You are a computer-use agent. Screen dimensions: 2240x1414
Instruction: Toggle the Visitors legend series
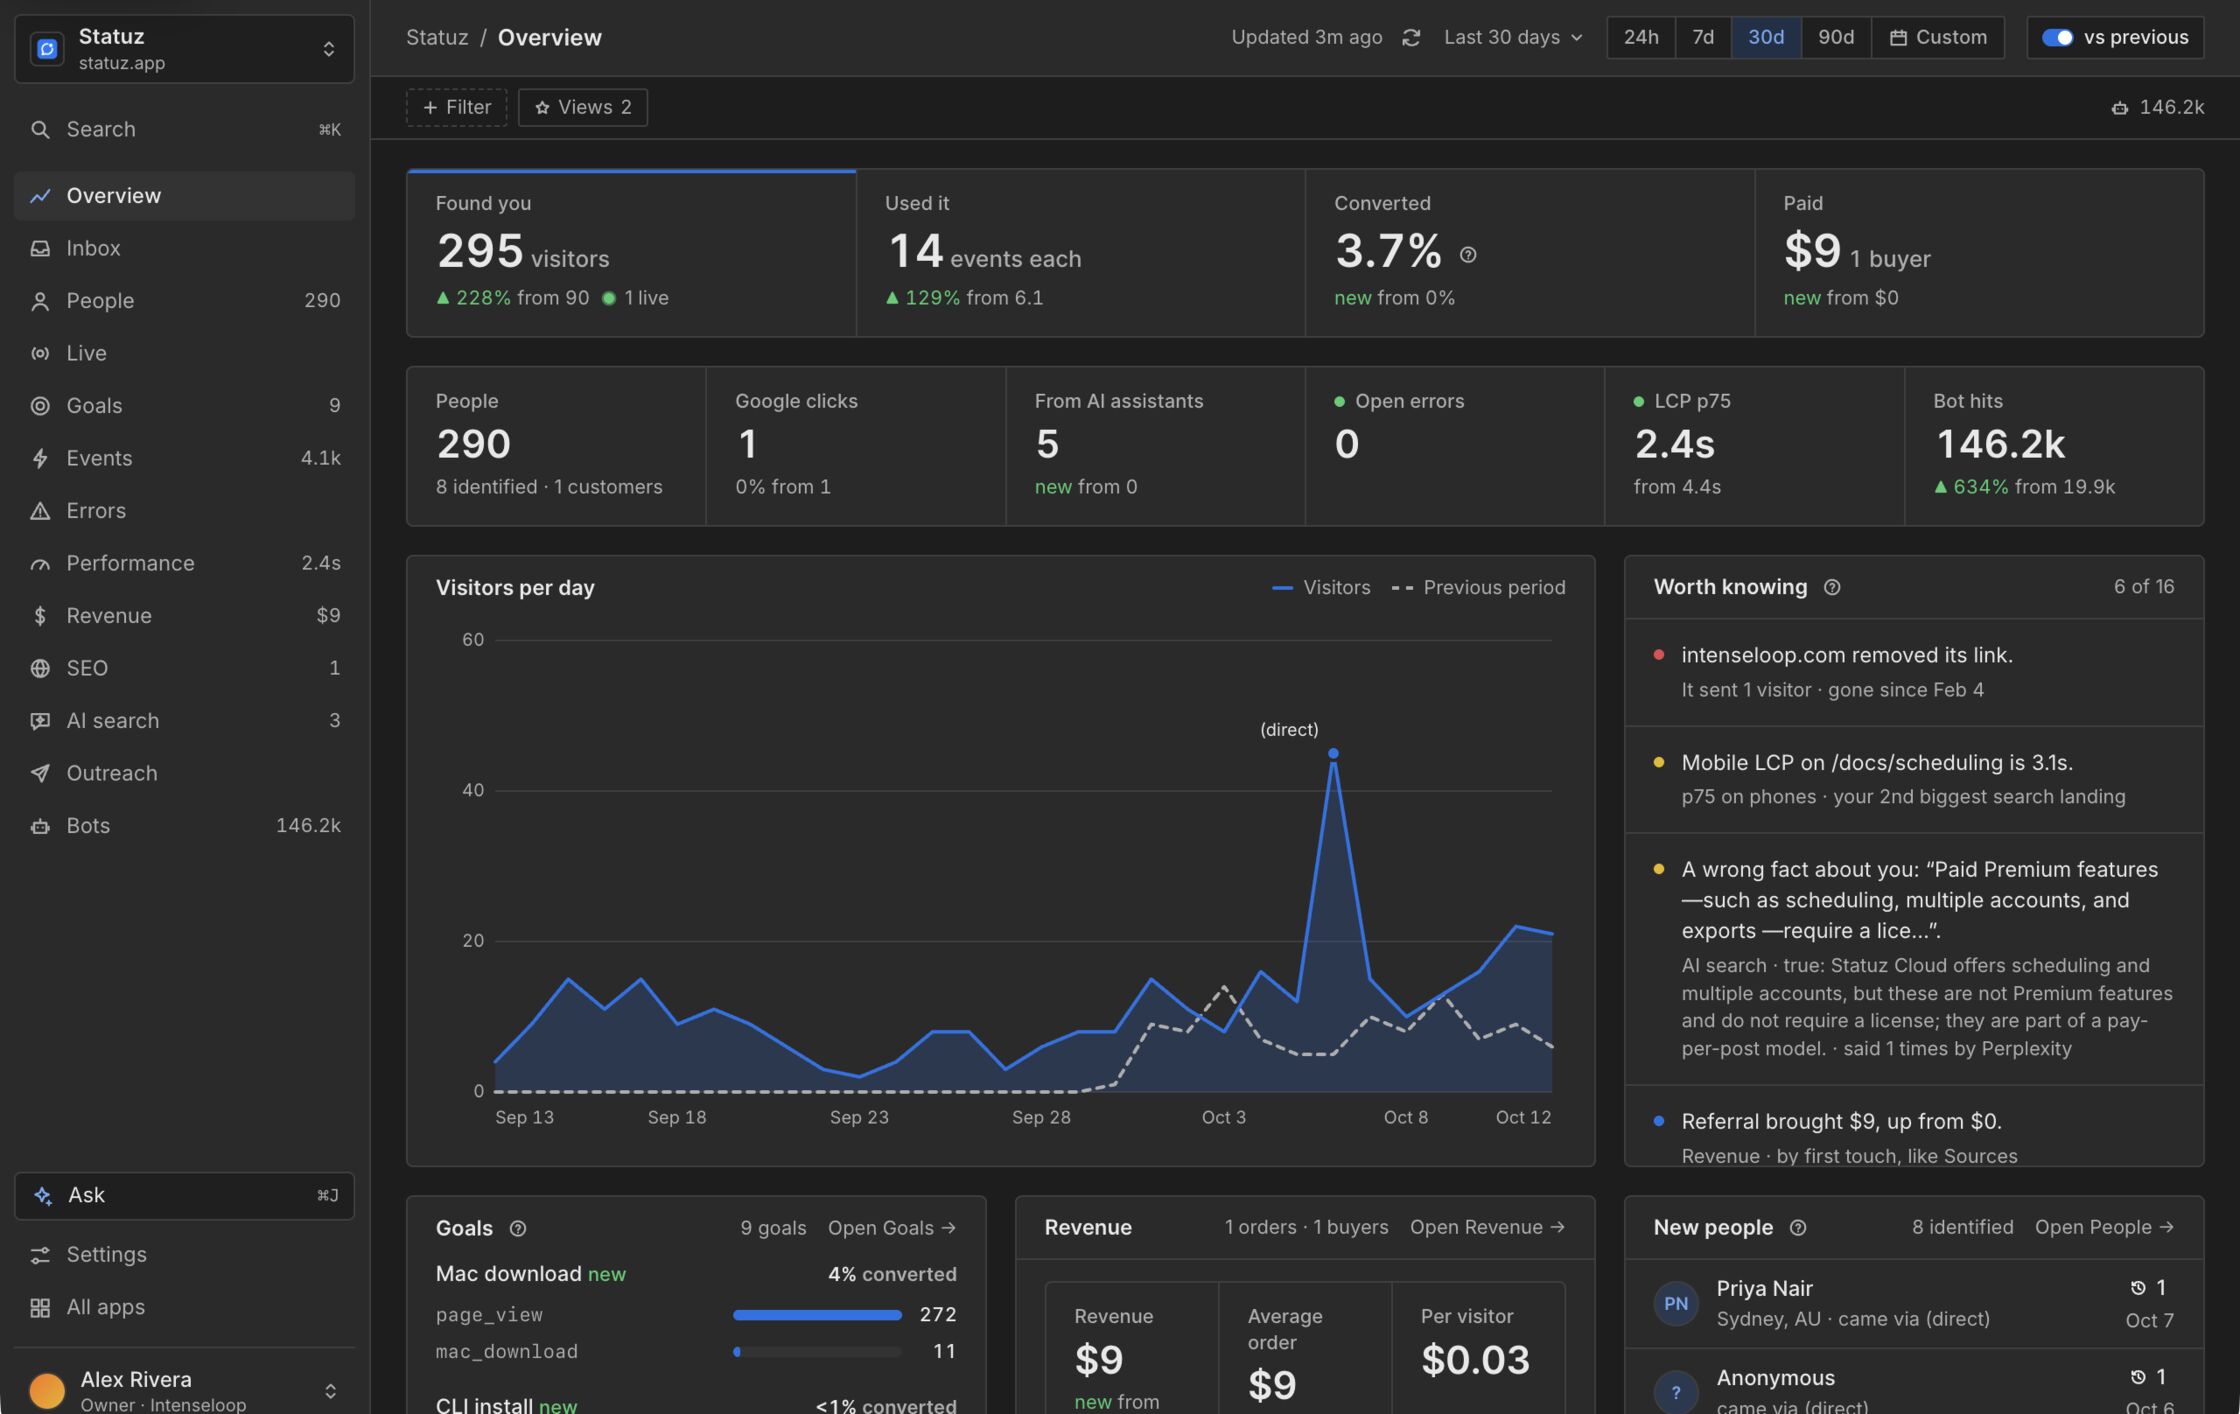[1321, 588]
